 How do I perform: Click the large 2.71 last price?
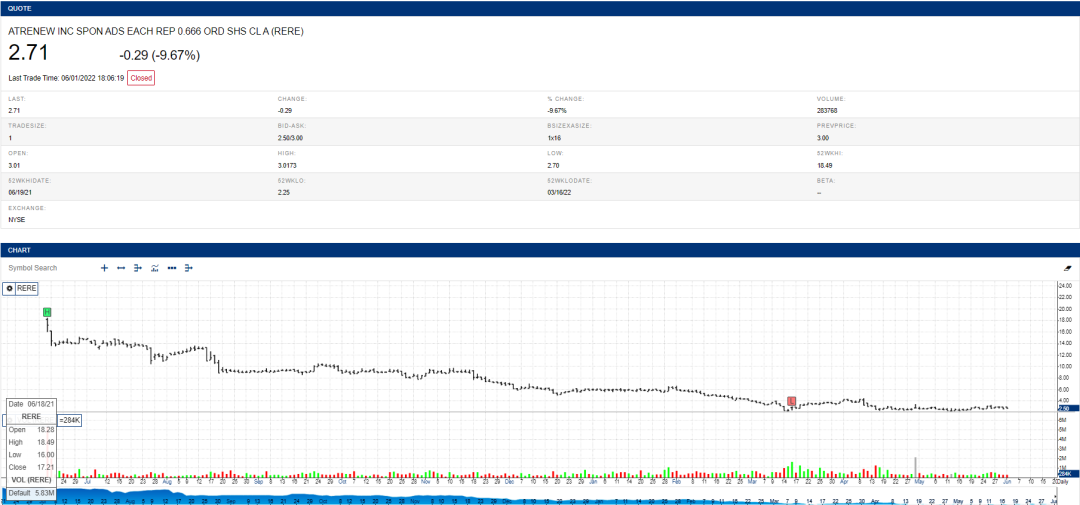tap(28, 53)
